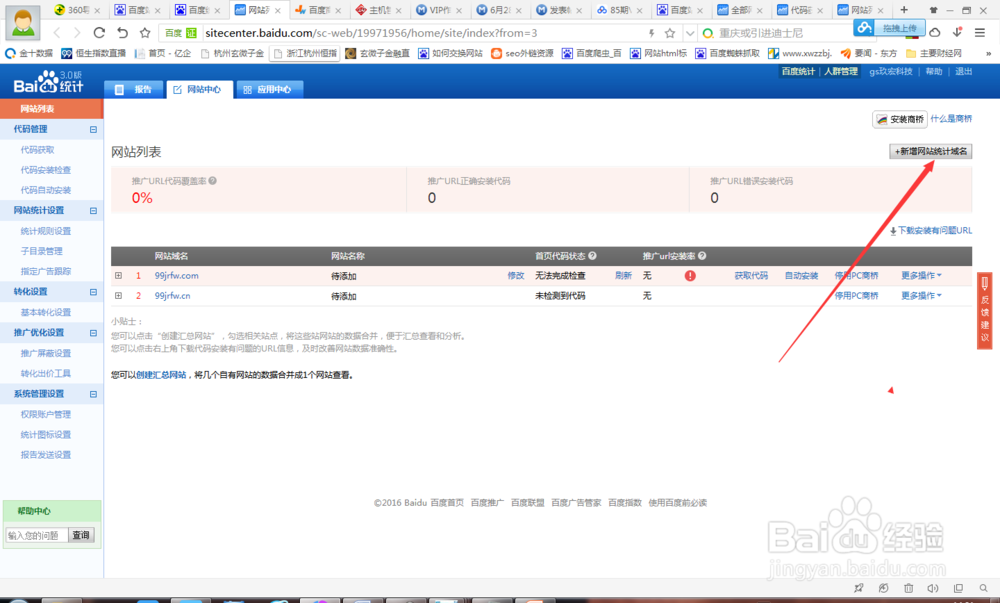Click the help icon beside 推广URL代码覆盖率
The image size is (1000, 603).
[212, 180]
